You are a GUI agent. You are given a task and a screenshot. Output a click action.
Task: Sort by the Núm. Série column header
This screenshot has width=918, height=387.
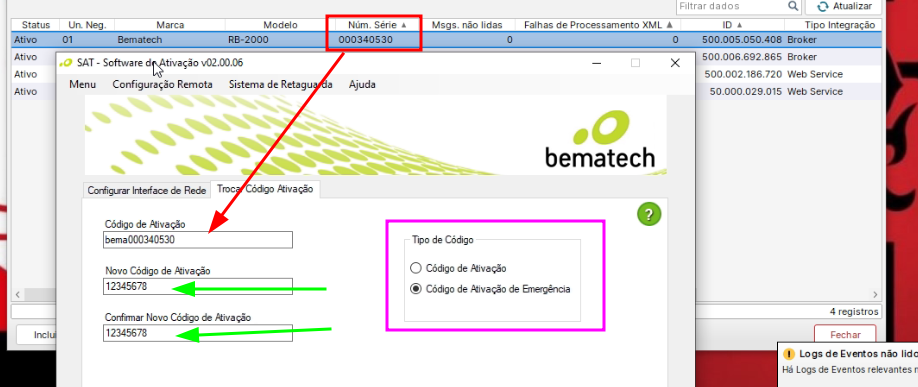coord(376,25)
